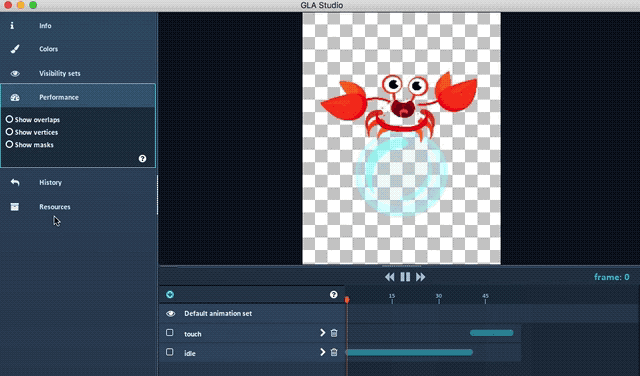This screenshot has width=640, height=376.
Task: Add new animation with plus icon
Action: [x=170, y=294]
